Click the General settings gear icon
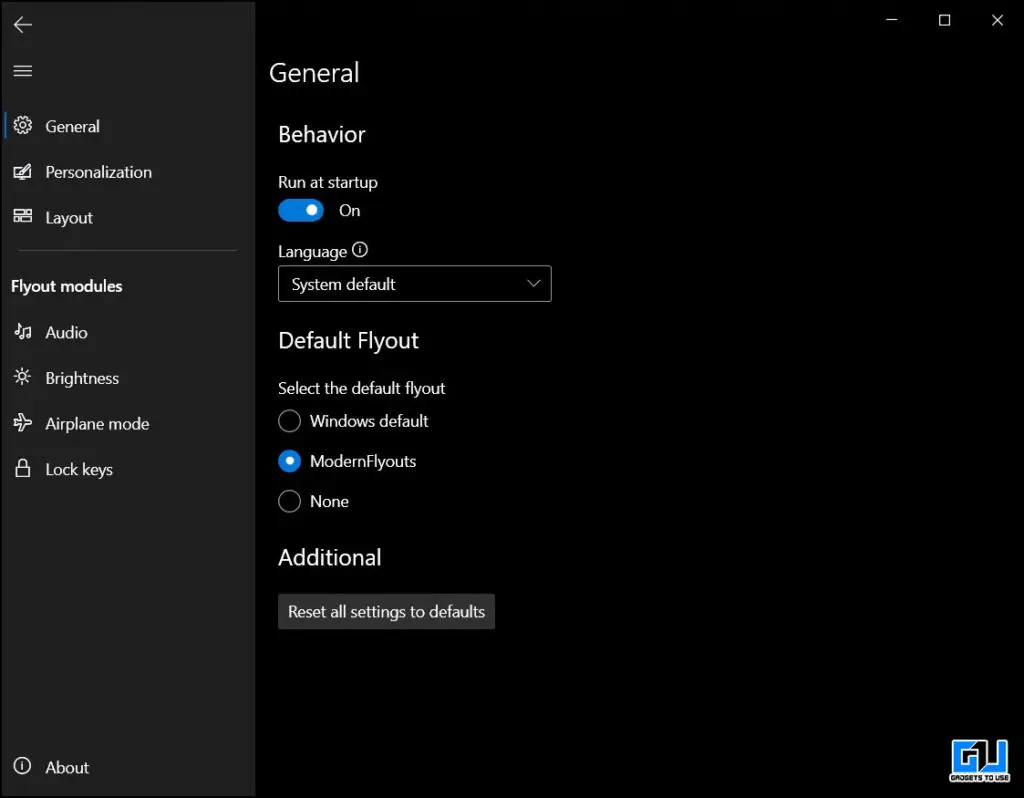Screen dimensions: 1024x798 22,126
